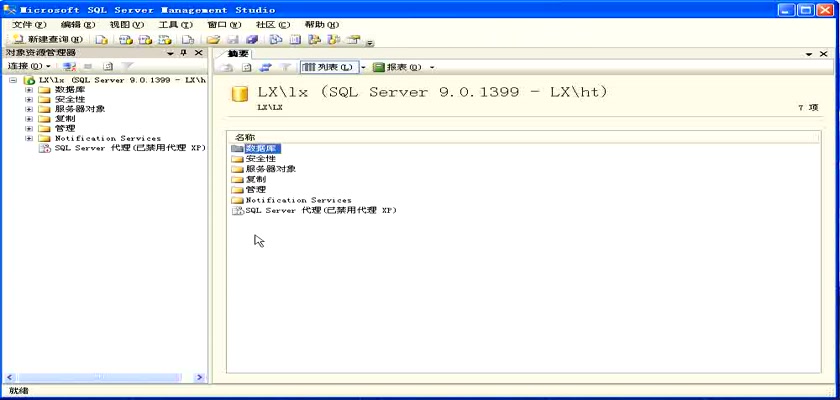Expand the 复制 tree node
The image size is (840, 400).
click(x=29, y=119)
